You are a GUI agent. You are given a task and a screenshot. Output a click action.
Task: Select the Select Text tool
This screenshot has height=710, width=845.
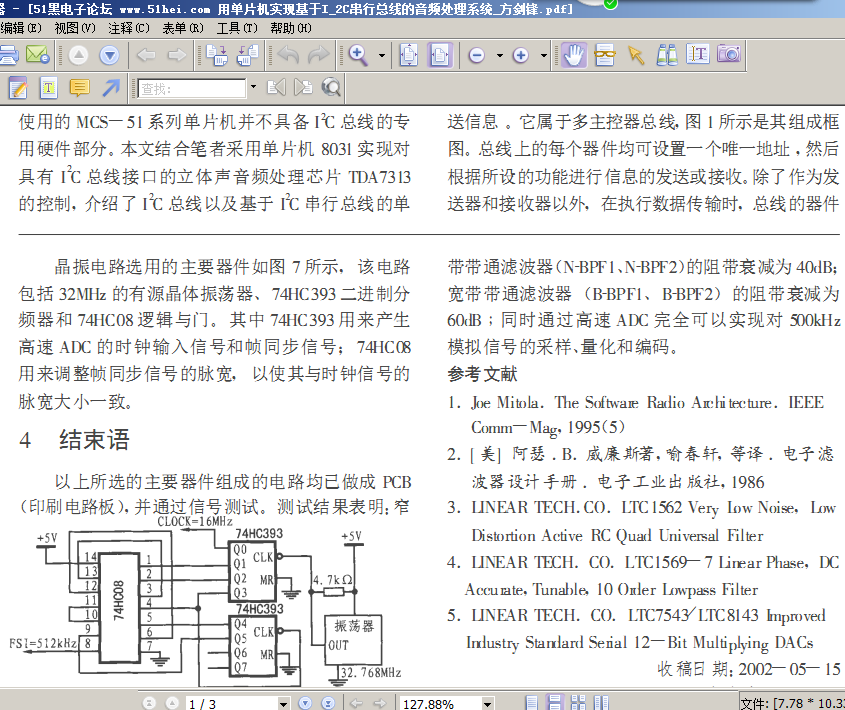pyautogui.click(x=697, y=54)
